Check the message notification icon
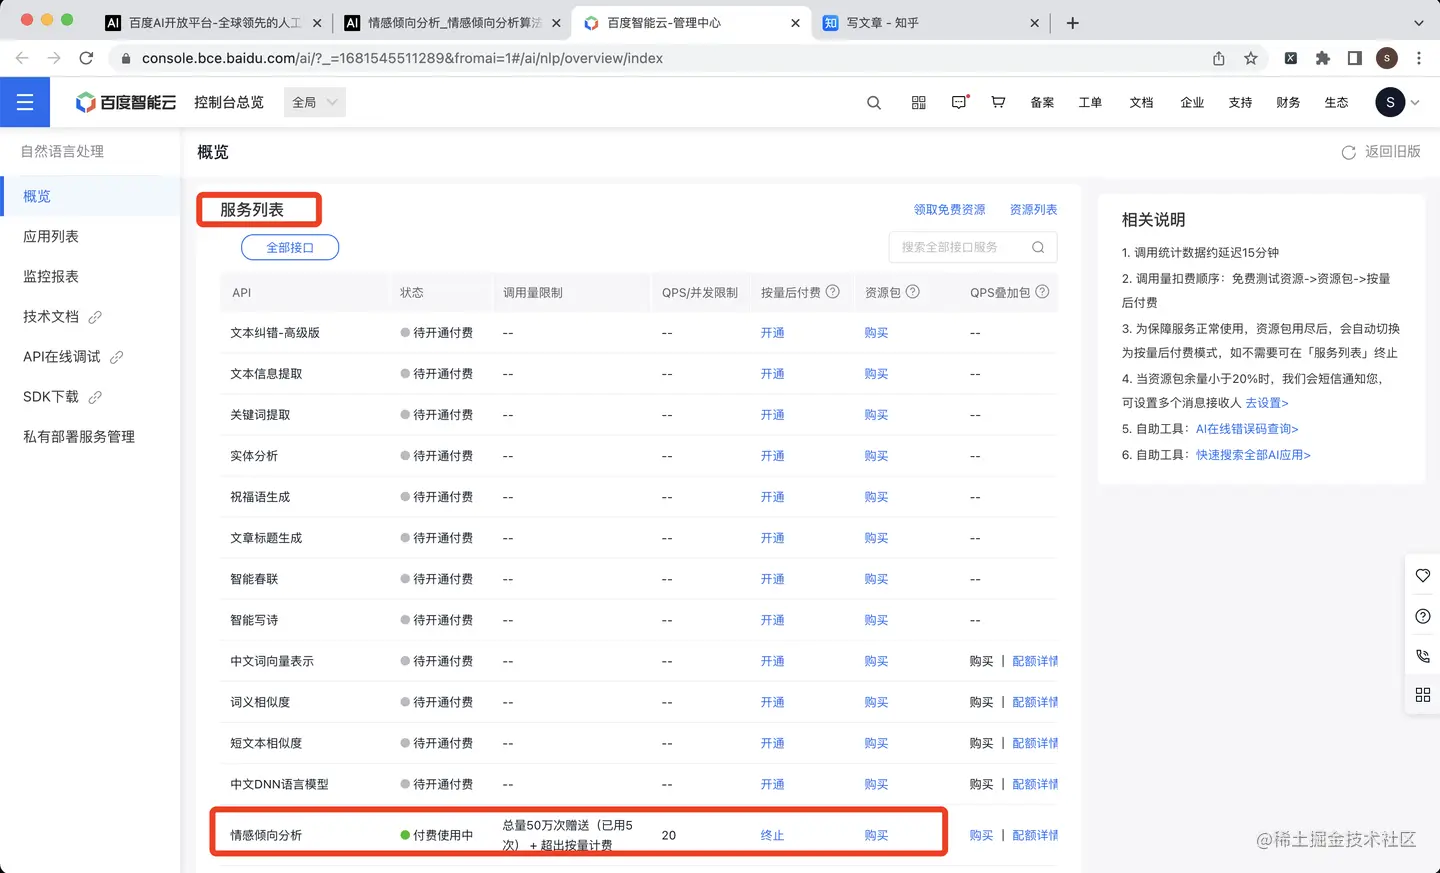 [958, 101]
